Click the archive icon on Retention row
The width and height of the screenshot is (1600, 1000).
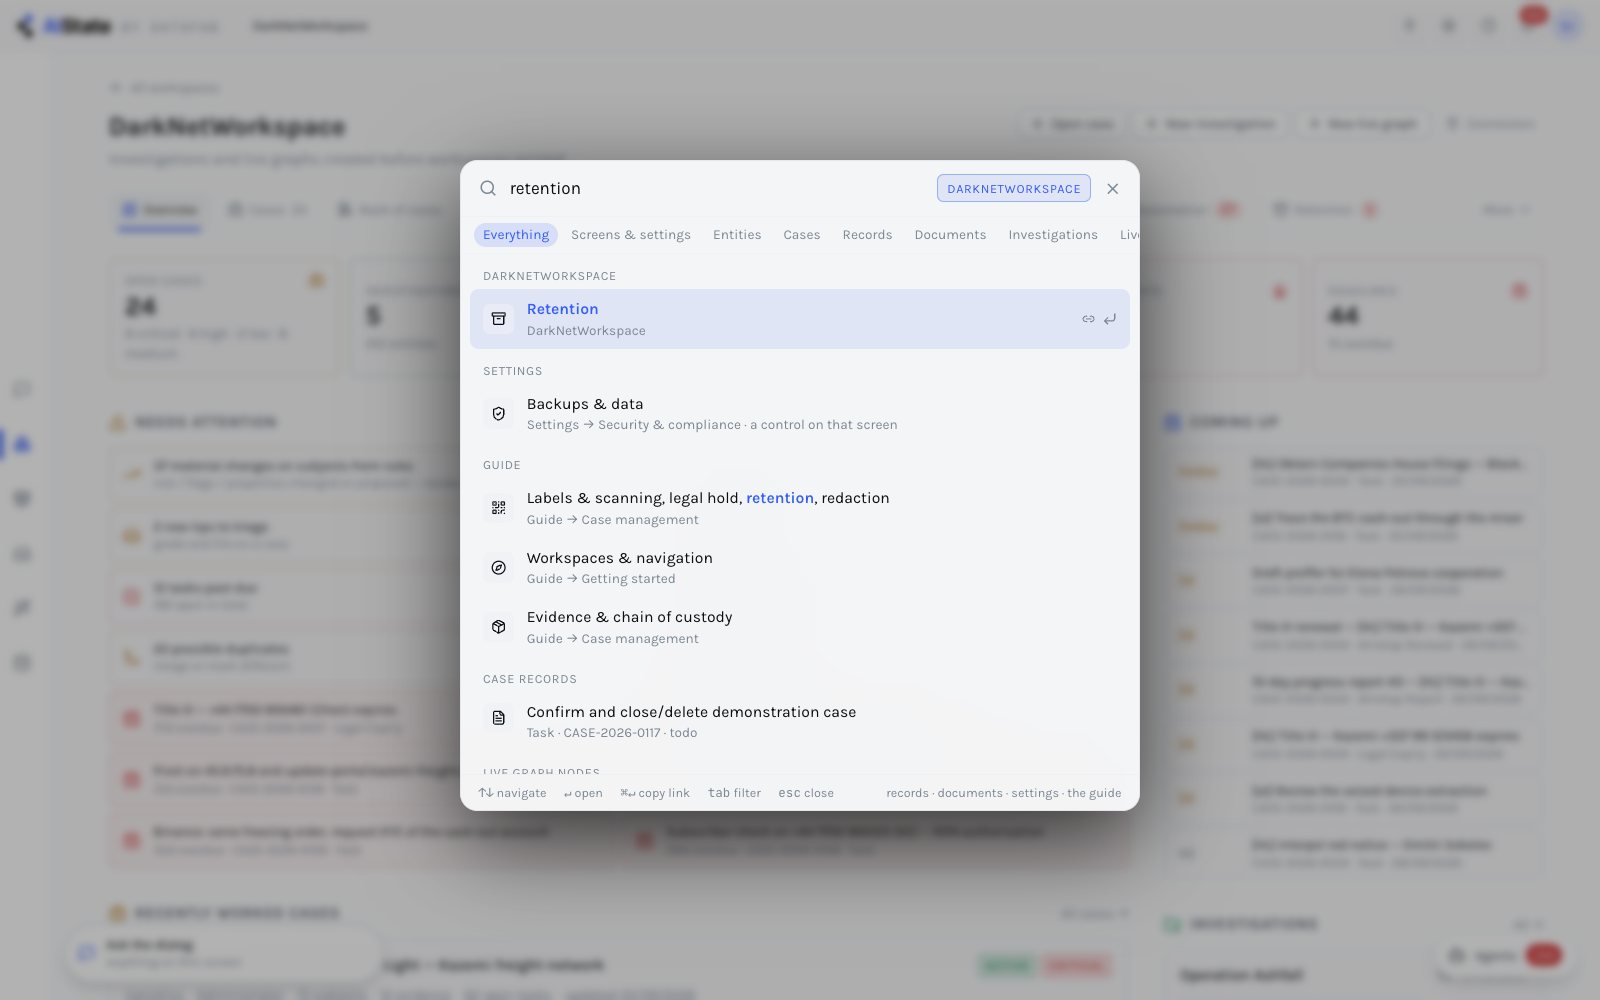(x=499, y=319)
